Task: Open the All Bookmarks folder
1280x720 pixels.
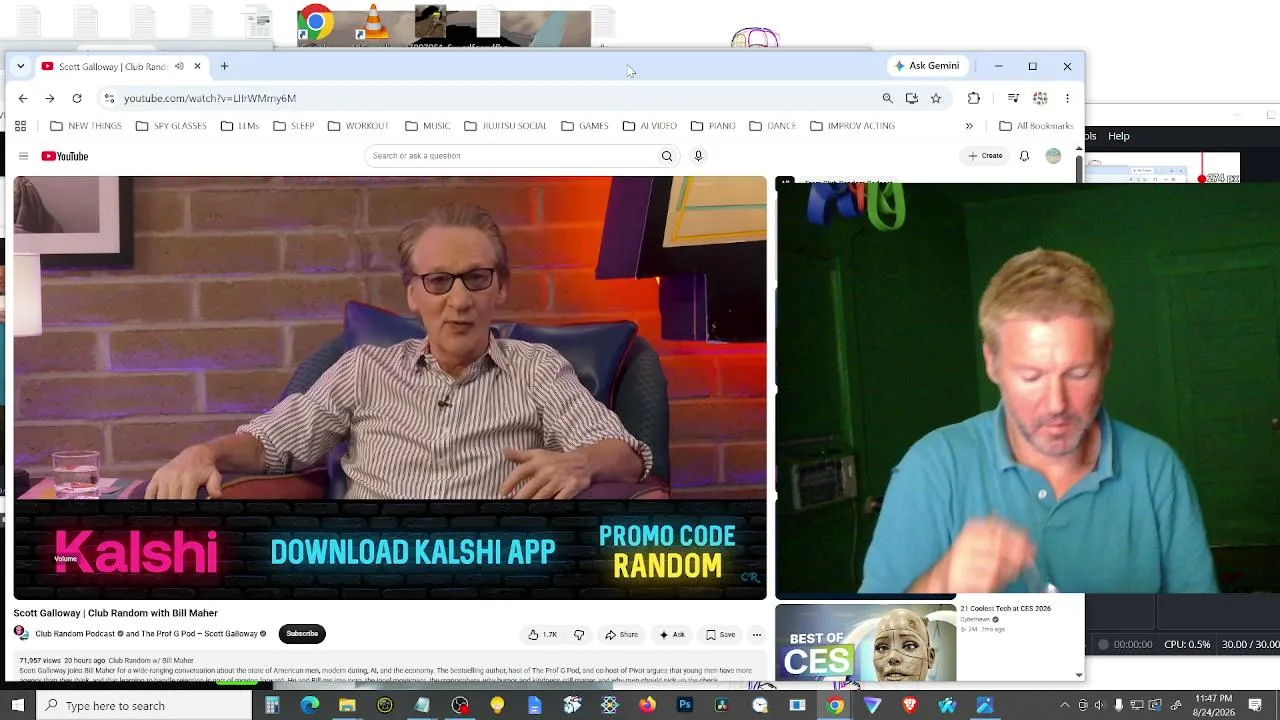Action: [x=1036, y=126]
